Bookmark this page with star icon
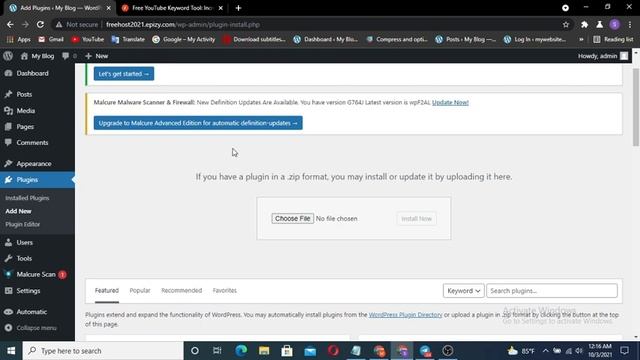 566,24
